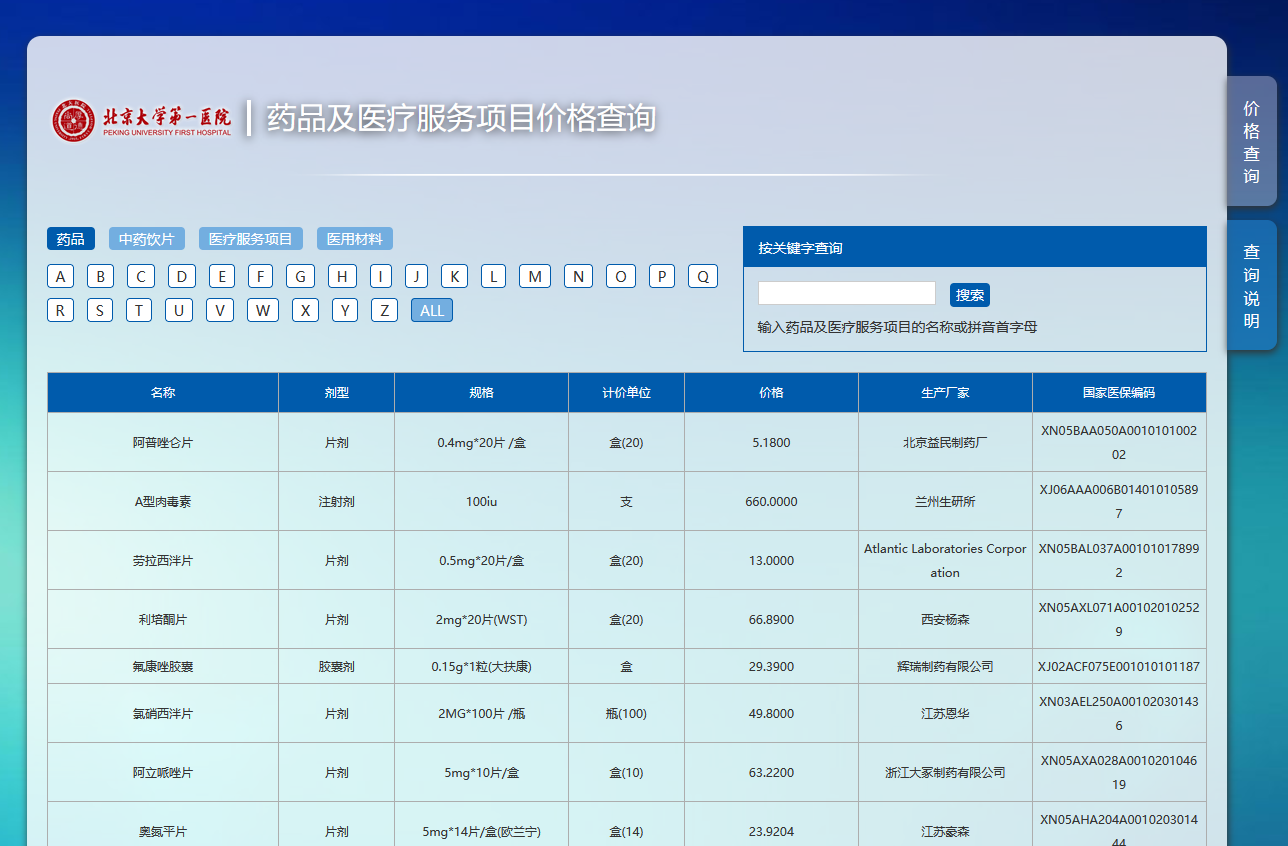Screen dimensions: 1288x846
Task: Filter by letter I
Action: pos(381,277)
